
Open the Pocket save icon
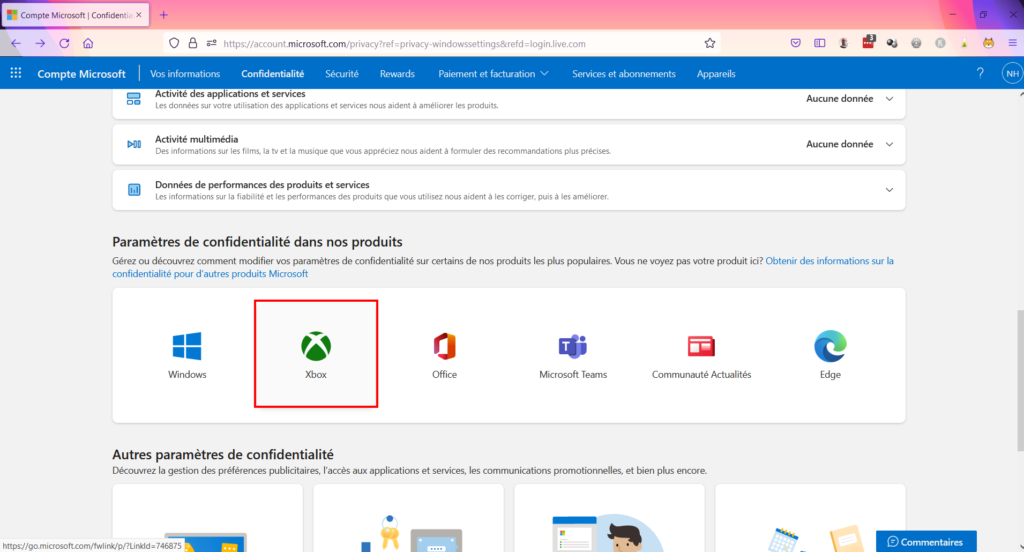(795, 43)
